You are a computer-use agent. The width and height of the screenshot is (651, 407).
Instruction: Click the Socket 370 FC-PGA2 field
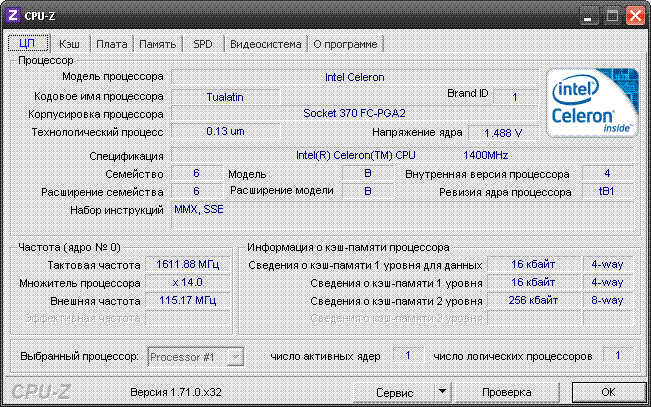355,113
